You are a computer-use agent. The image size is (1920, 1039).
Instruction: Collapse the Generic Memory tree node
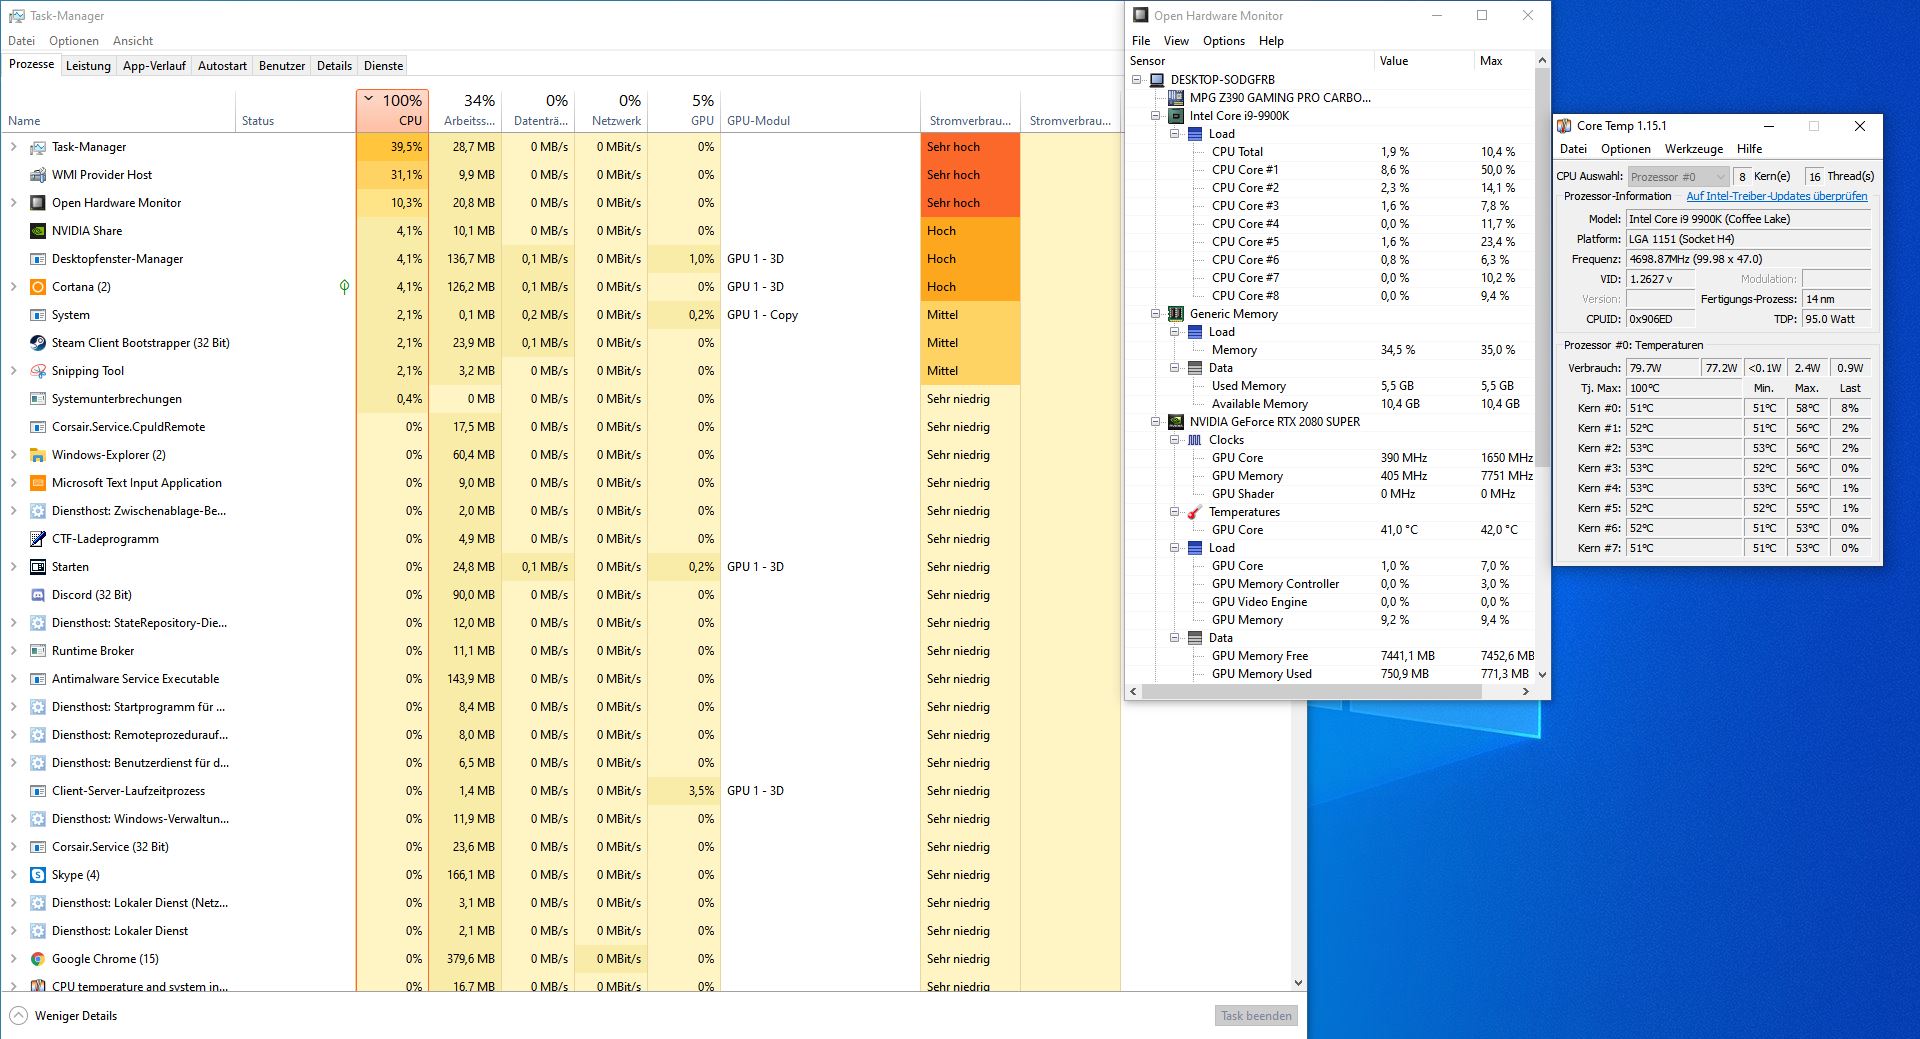point(1156,314)
